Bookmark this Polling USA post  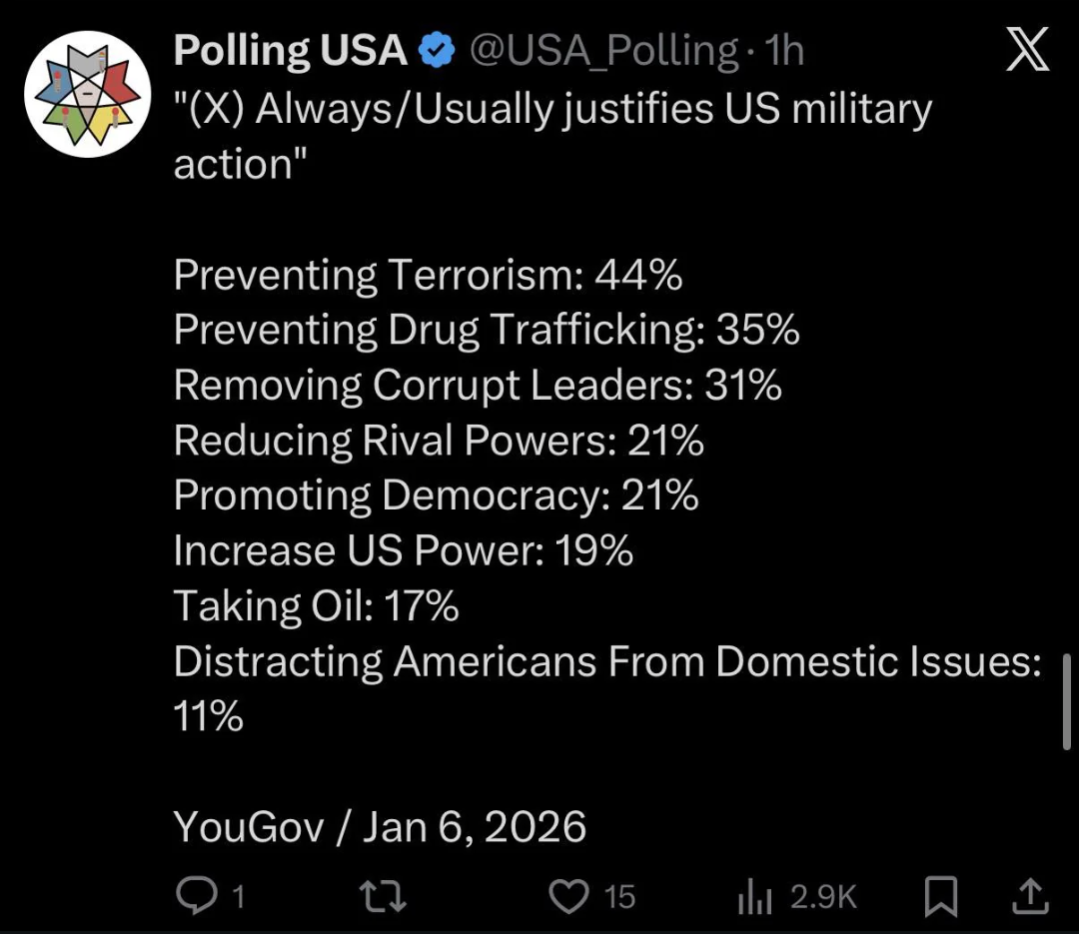click(x=941, y=895)
